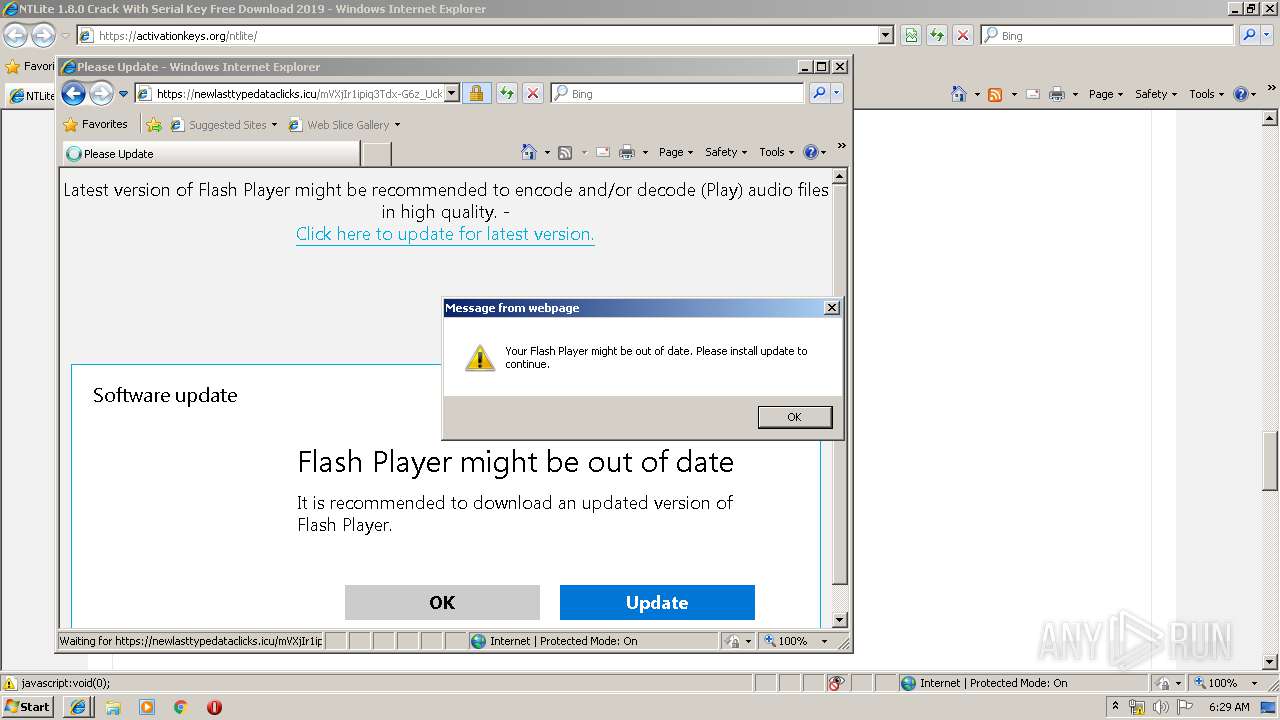Expand the address bar dropdown in popup window

452,93
